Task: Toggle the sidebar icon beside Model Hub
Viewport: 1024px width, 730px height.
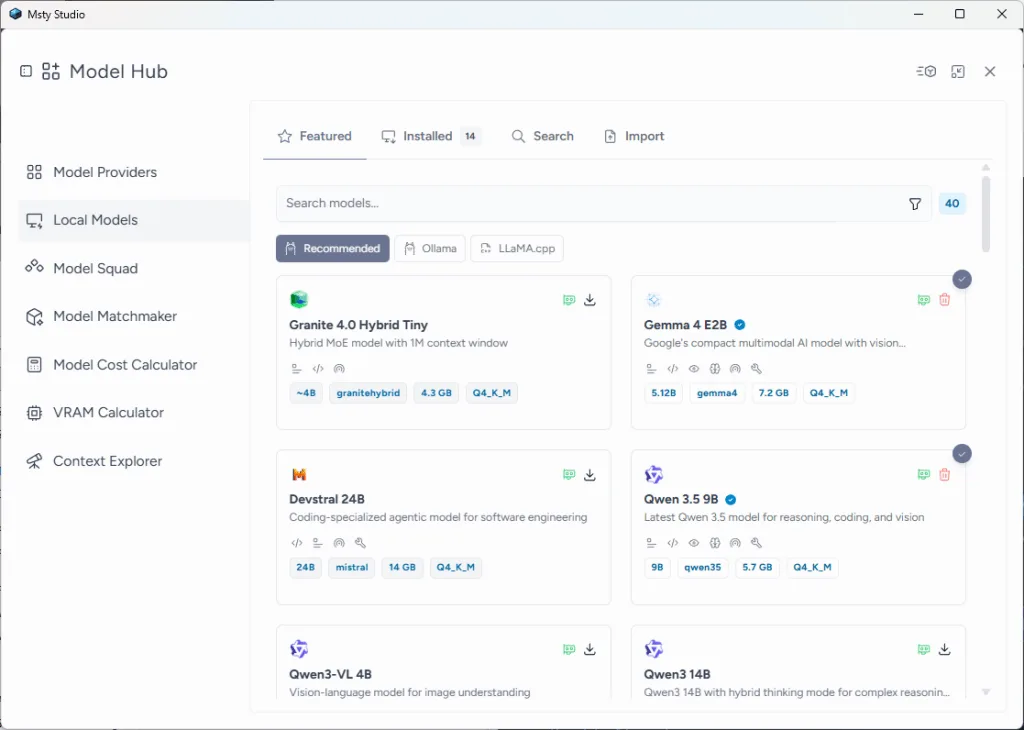Action: (x=26, y=71)
